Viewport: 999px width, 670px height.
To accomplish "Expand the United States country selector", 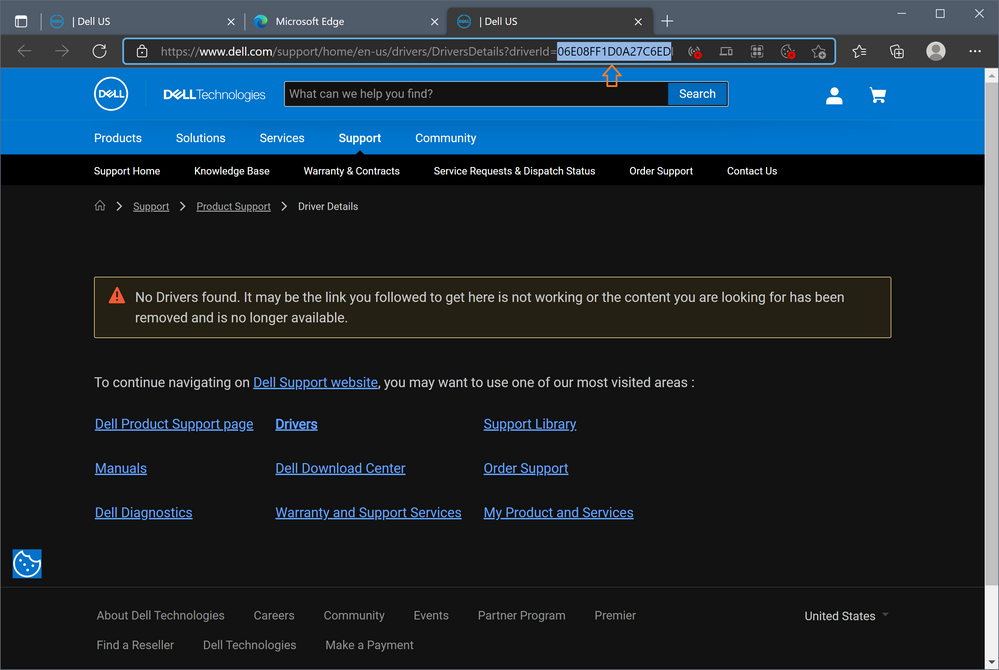I will (x=846, y=616).
